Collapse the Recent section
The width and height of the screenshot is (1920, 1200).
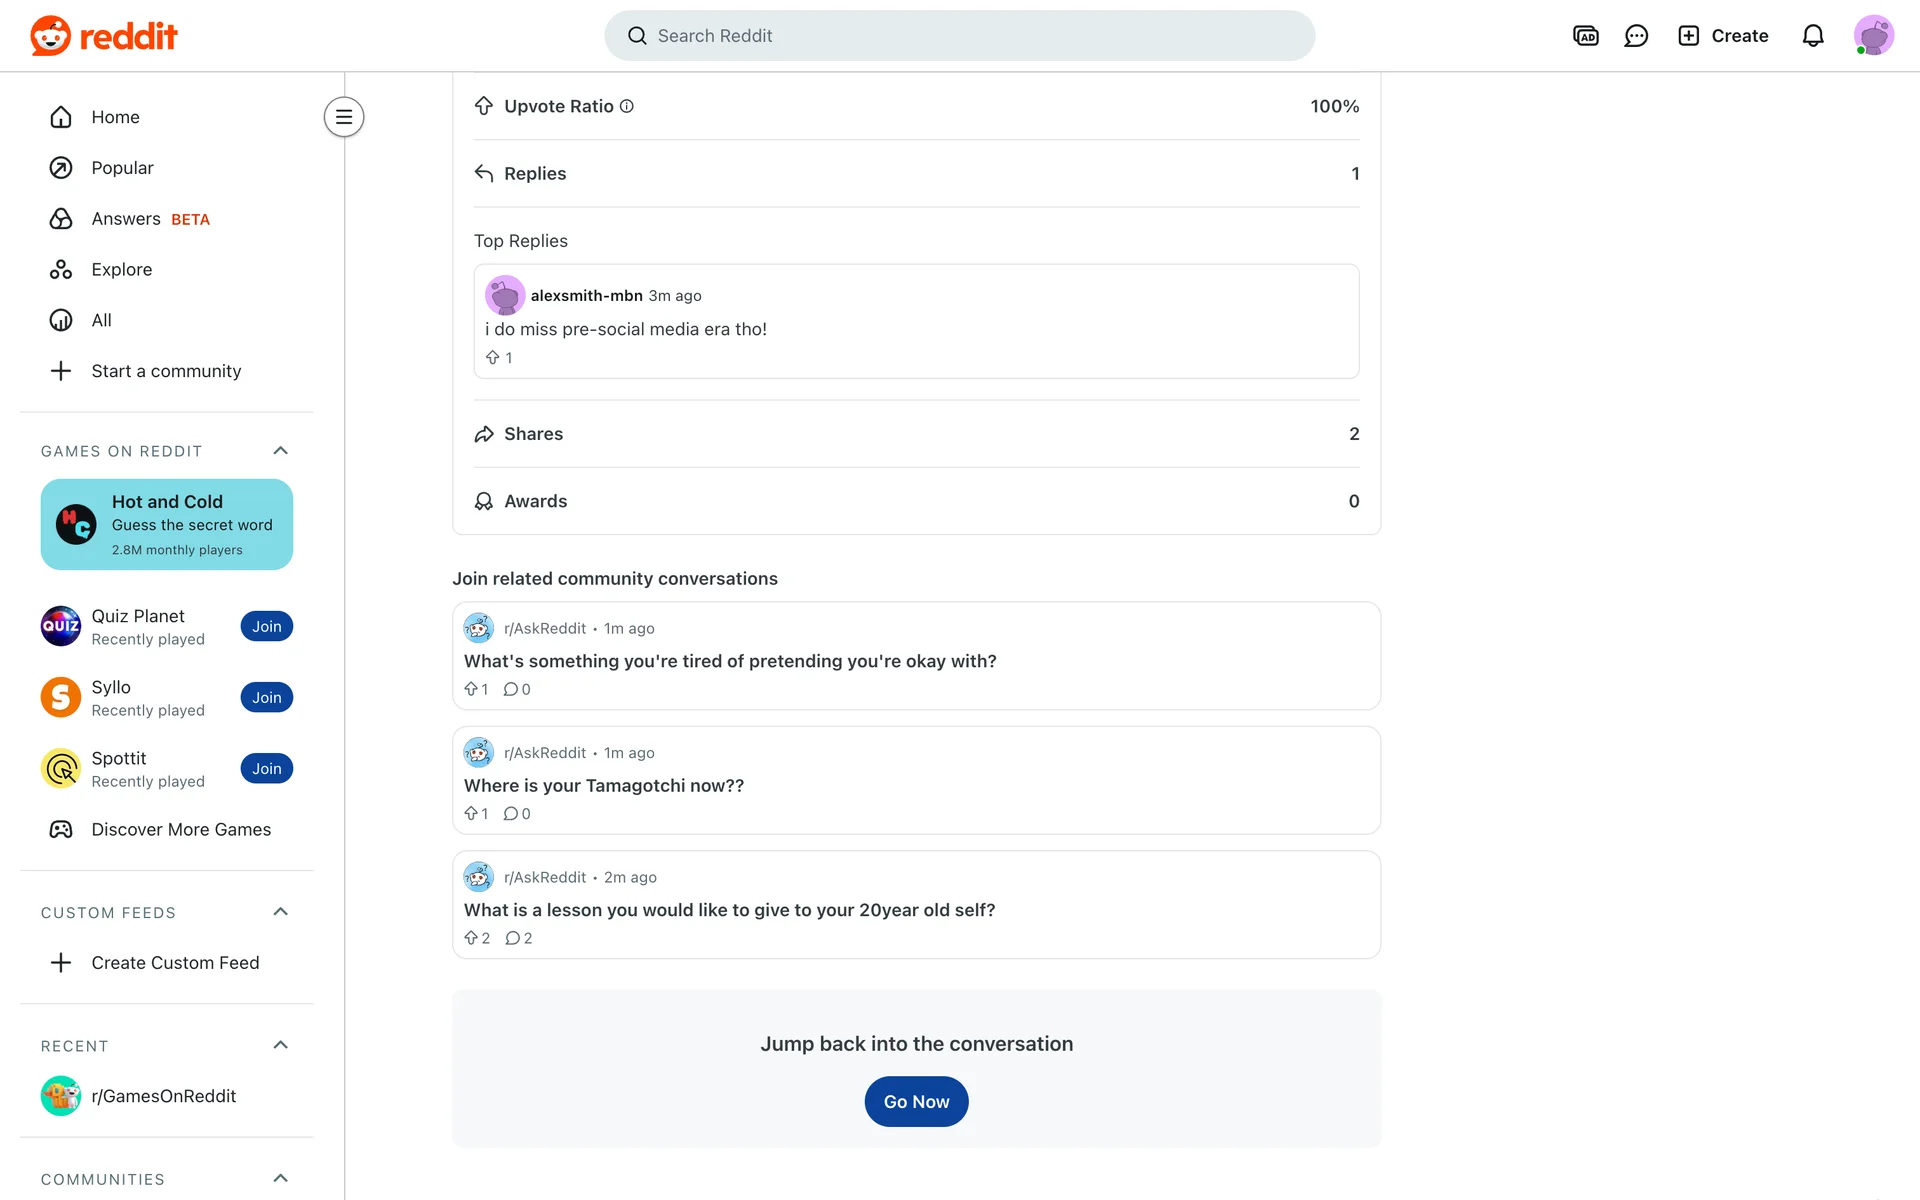[281, 1045]
